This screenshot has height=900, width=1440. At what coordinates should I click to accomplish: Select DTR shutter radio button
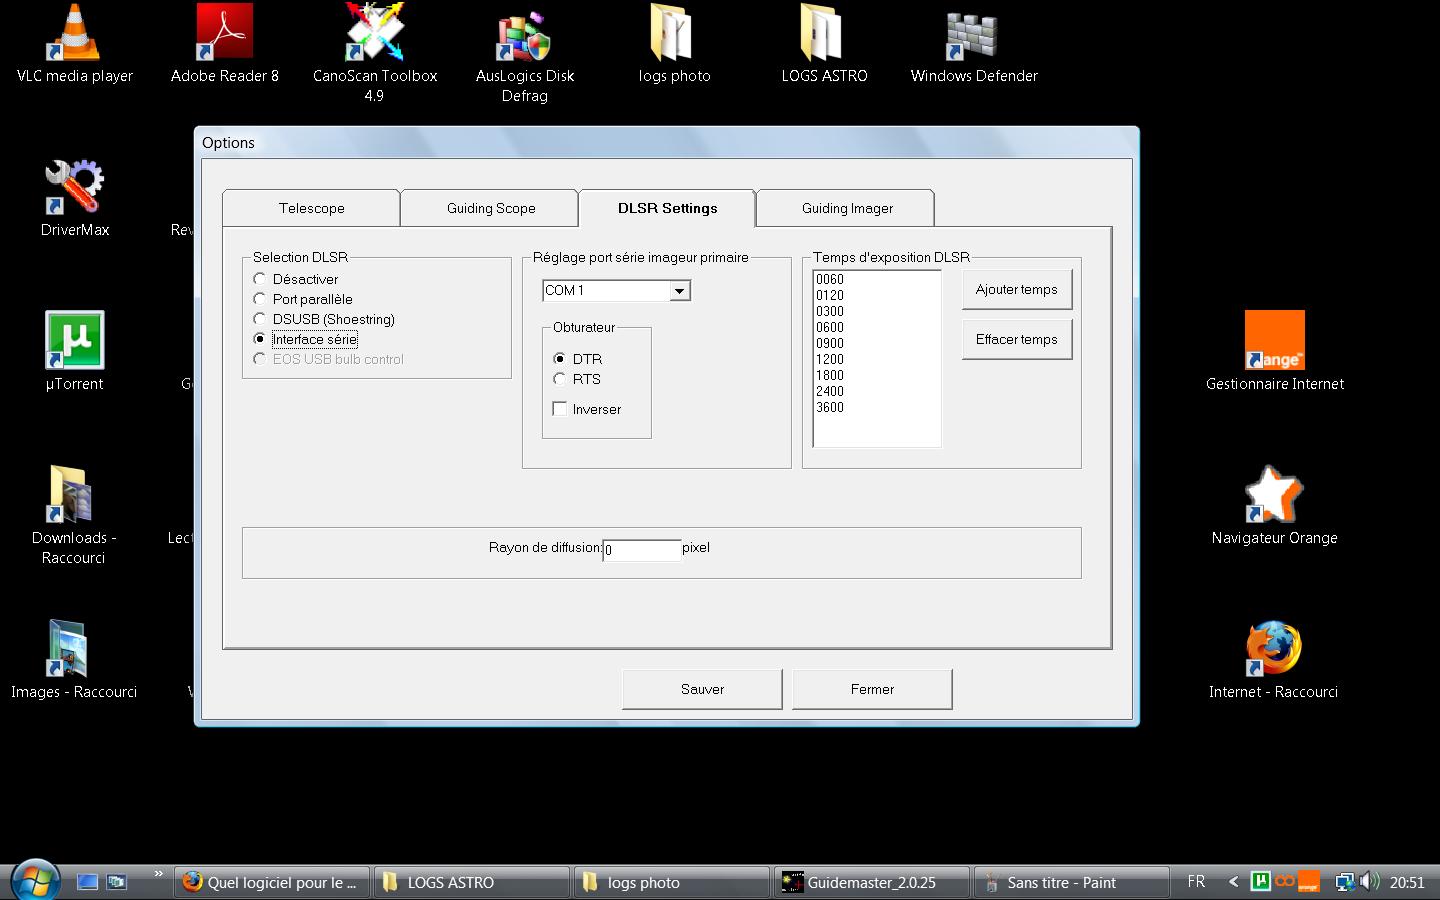560,359
